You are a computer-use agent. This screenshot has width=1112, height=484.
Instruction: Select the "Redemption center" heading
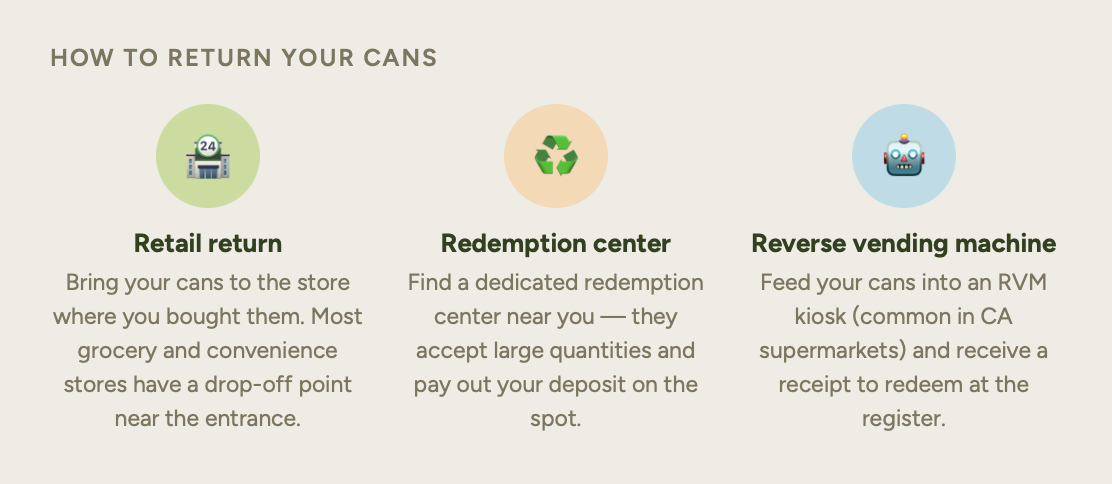[556, 243]
